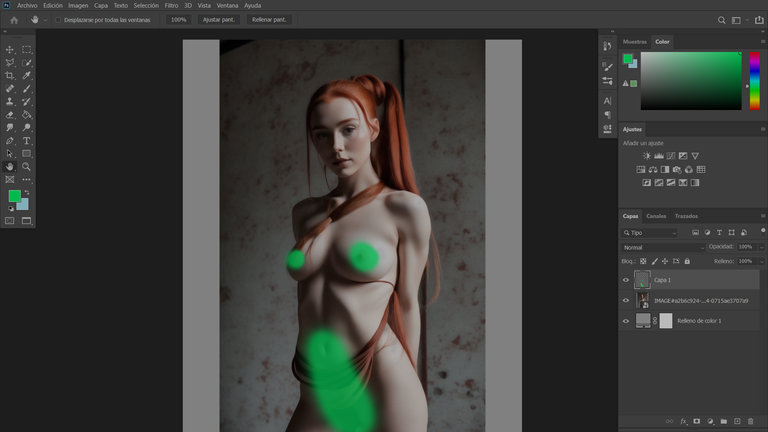Open the Filtro menu
Image resolution: width=768 pixels, height=432 pixels.
tap(171, 6)
